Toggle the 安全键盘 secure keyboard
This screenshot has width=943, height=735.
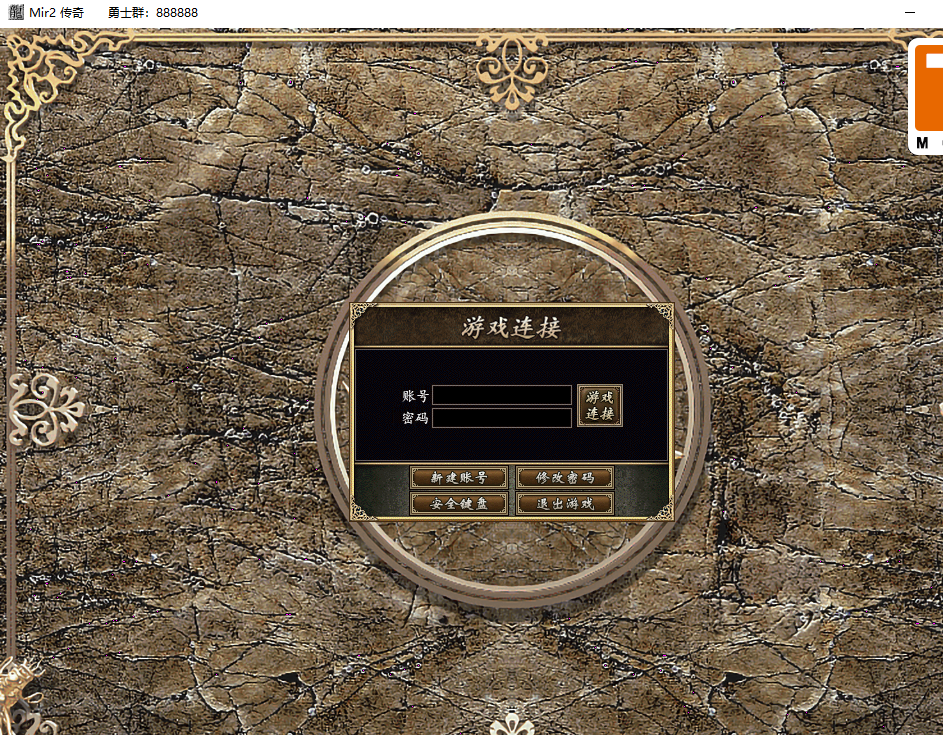459,503
